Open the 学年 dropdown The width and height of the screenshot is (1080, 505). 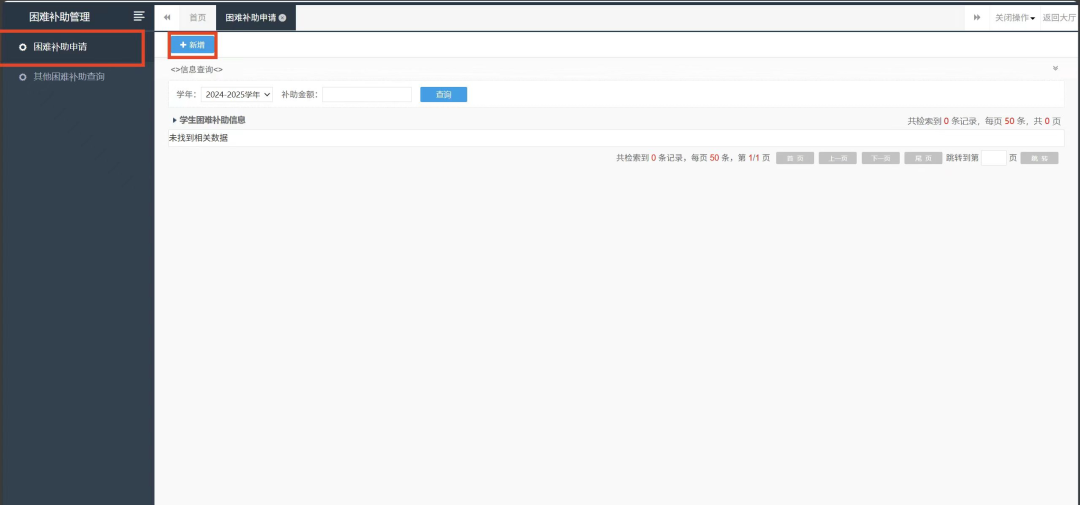237,94
